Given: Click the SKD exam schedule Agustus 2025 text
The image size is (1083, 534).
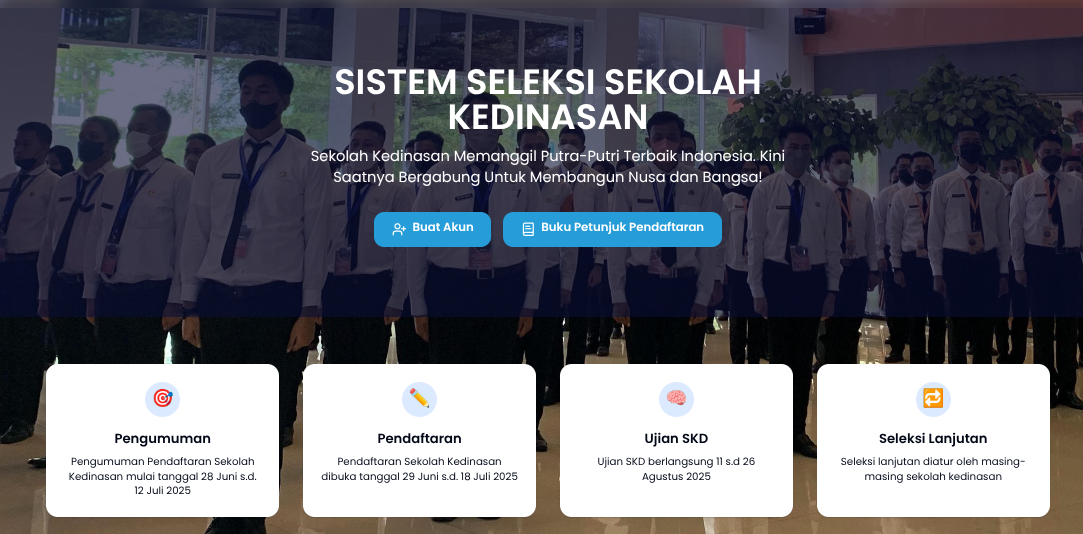Looking at the screenshot, I should 676,469.
